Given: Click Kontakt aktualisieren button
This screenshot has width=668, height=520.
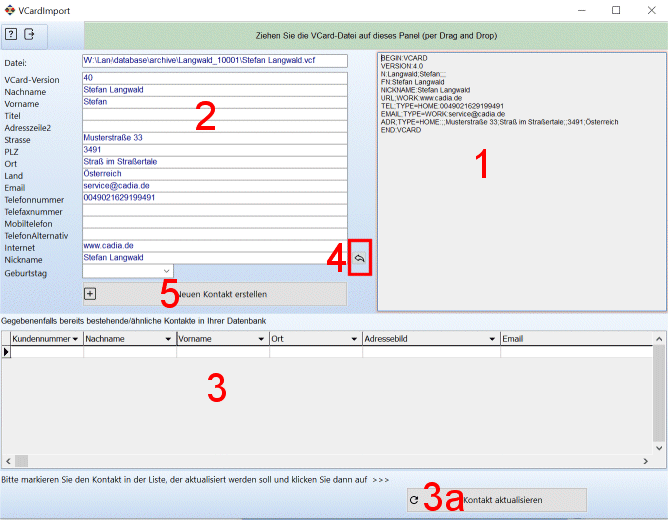Looking at the screenshot, I should [497, 500].
